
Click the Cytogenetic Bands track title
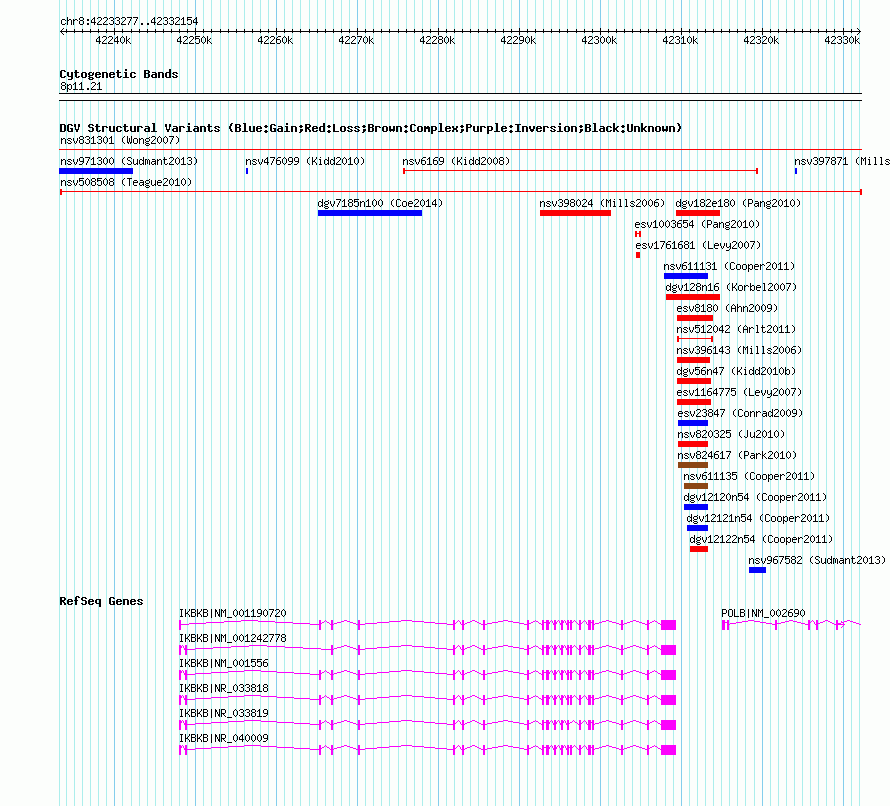119,74
